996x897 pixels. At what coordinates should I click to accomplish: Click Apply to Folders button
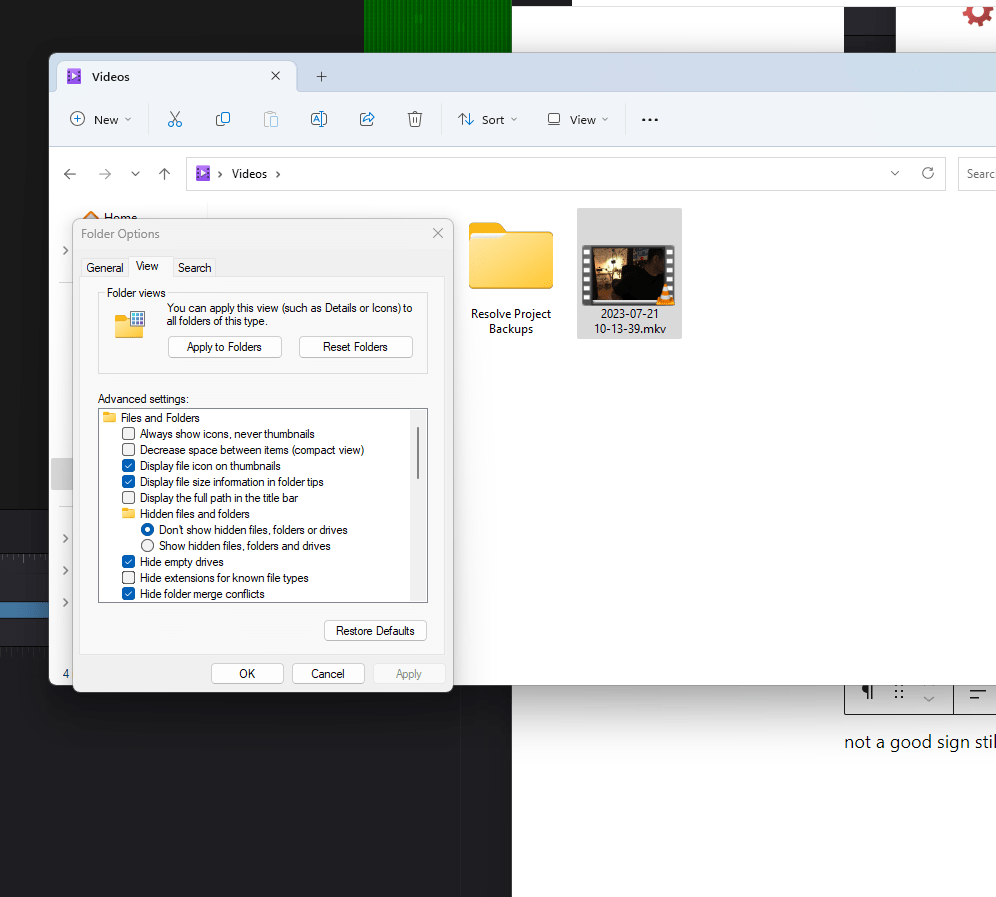[x=224, y=347]
